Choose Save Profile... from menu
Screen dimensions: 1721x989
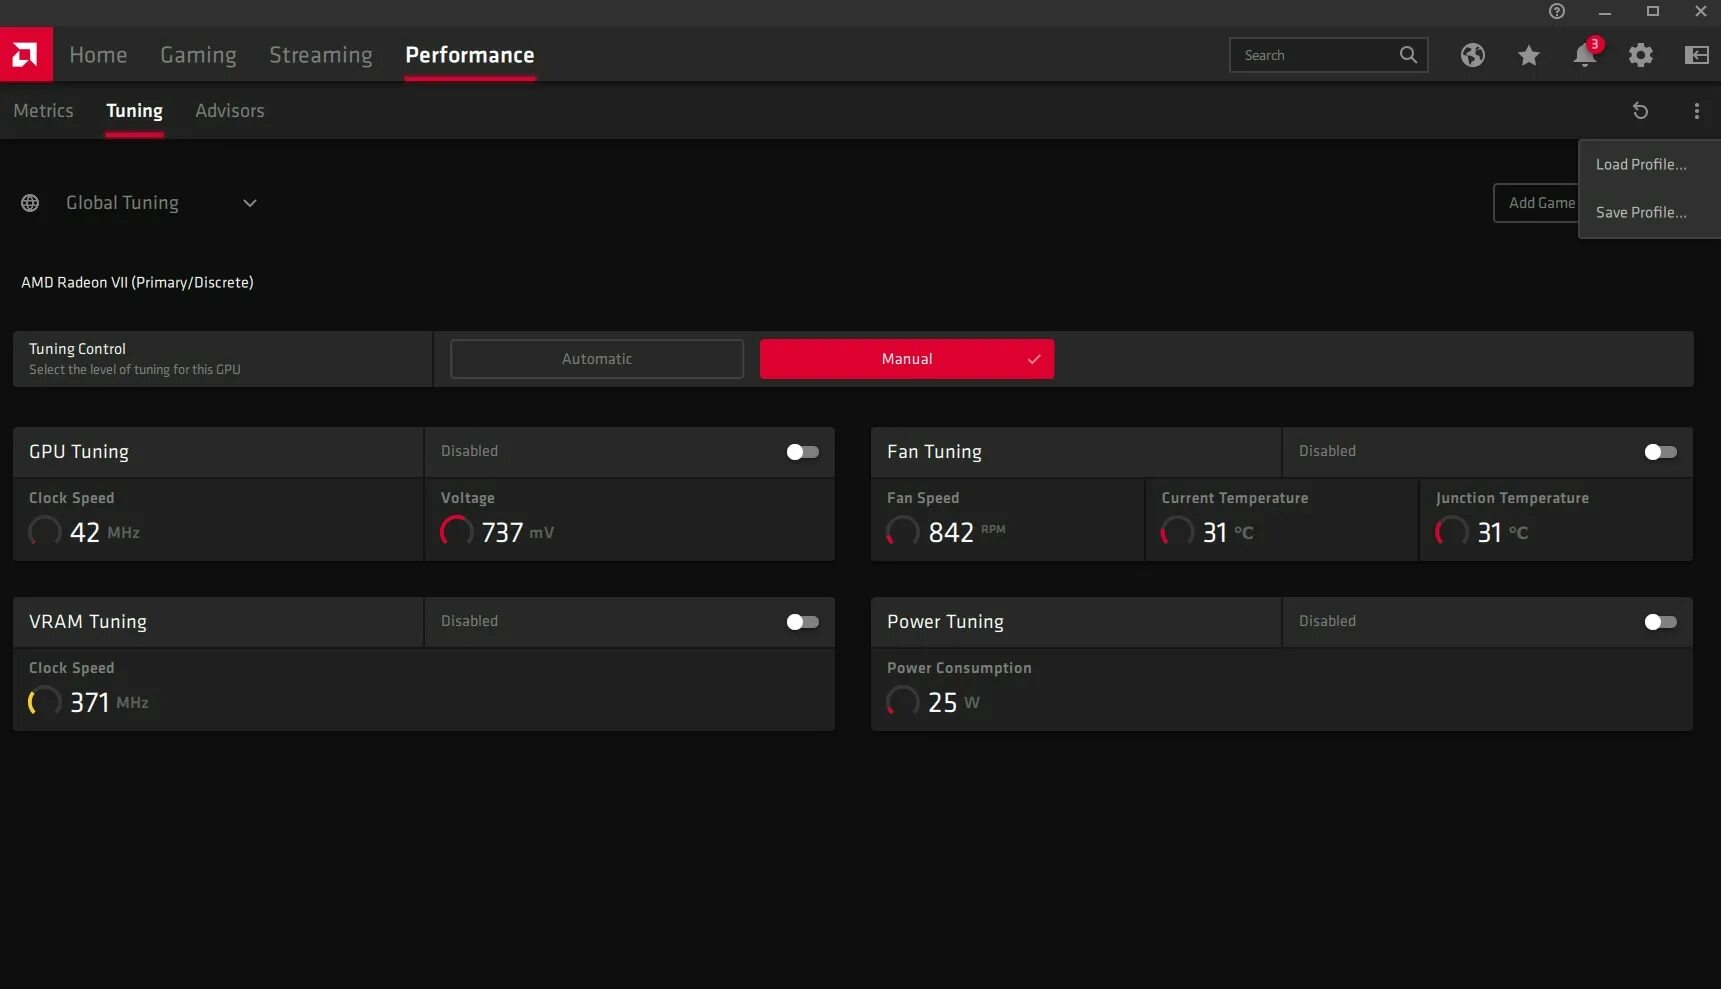(x=1650, y=212)
